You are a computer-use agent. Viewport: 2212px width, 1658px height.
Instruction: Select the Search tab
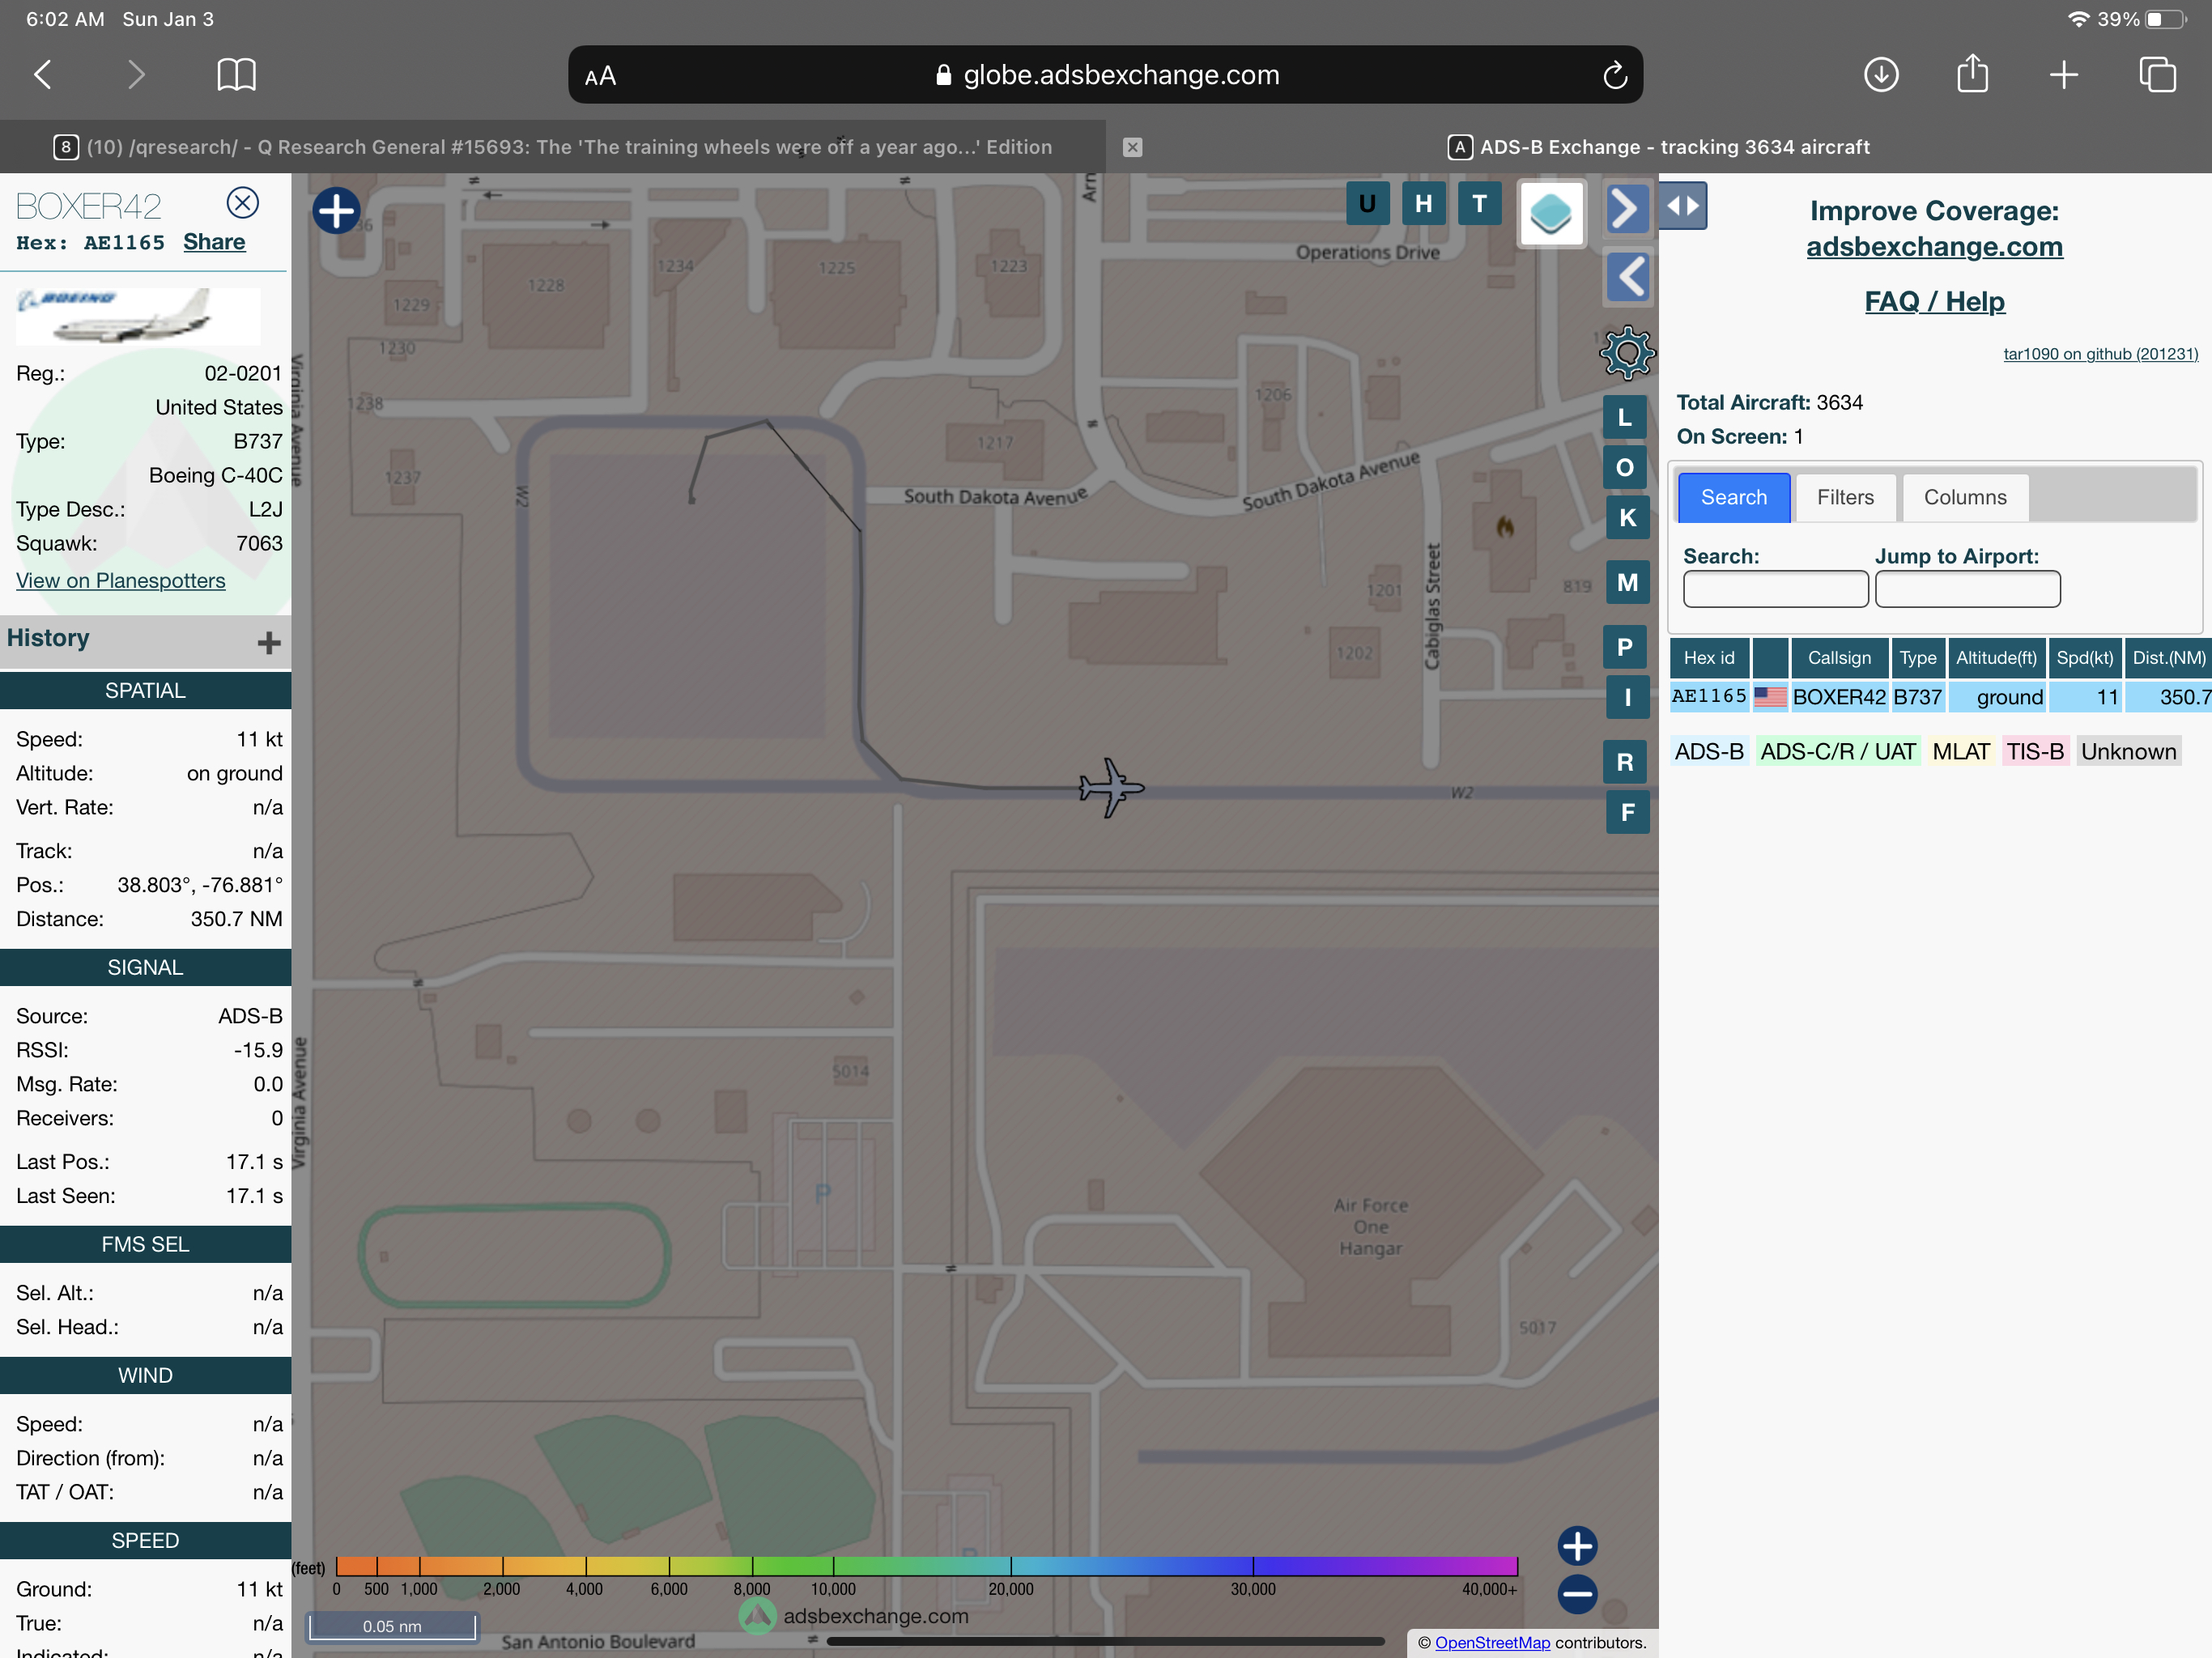click(x=1733, y=497)
